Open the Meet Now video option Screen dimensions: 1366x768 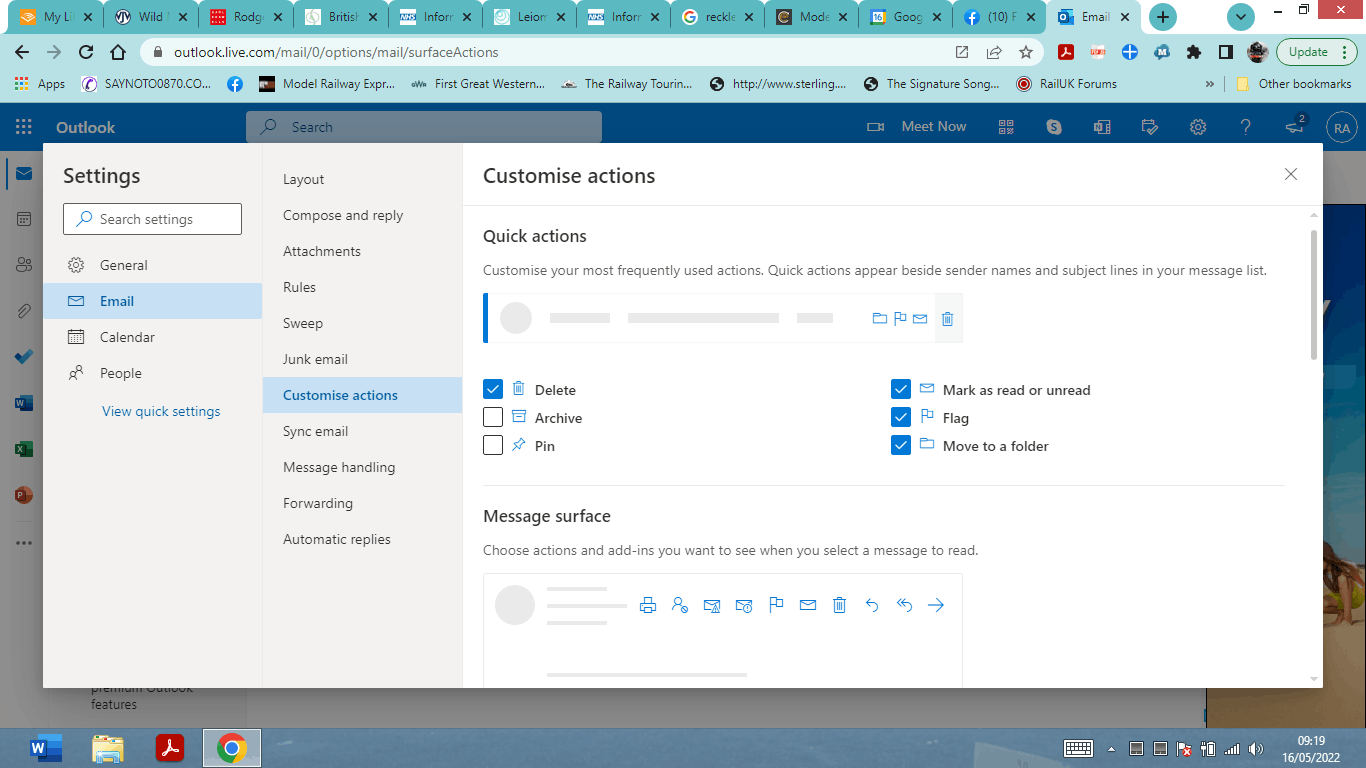pos(916,127)
